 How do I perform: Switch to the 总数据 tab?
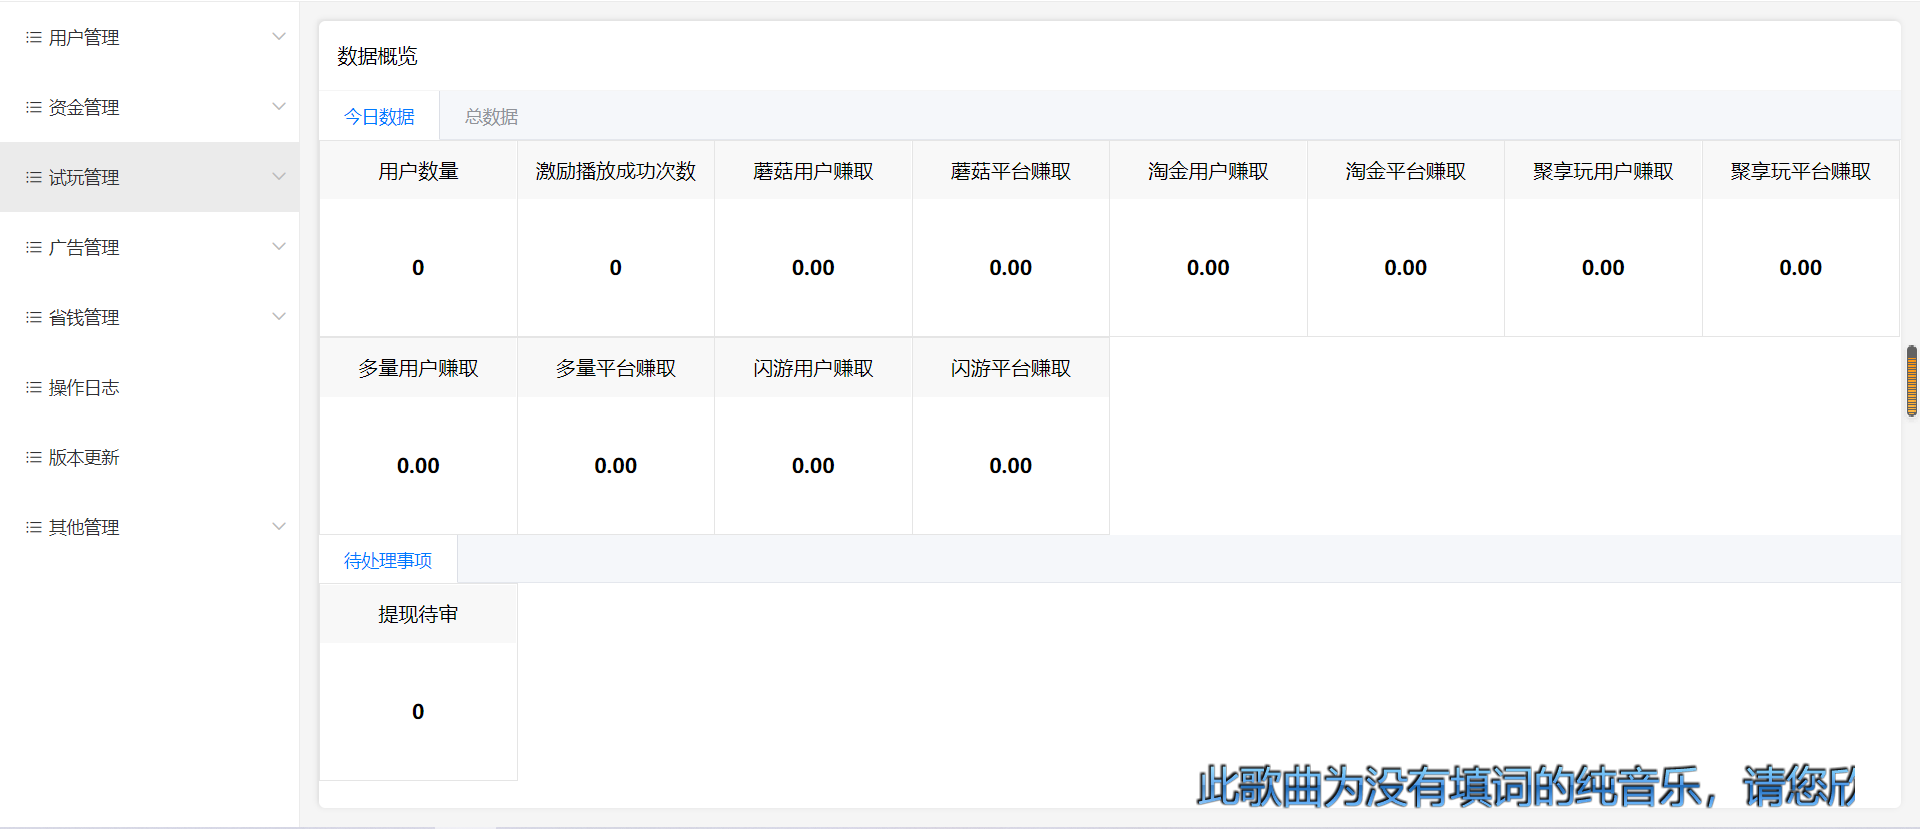[491, 117]
